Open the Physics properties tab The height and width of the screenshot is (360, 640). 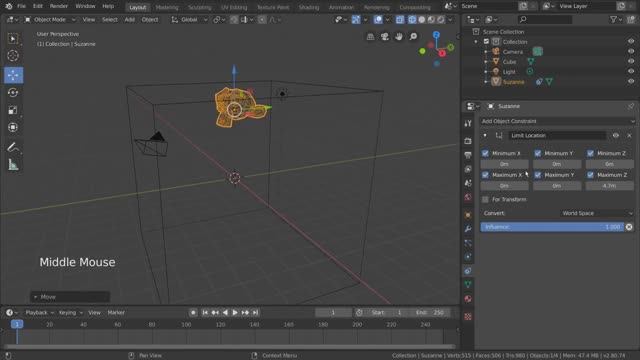point(468,257)
